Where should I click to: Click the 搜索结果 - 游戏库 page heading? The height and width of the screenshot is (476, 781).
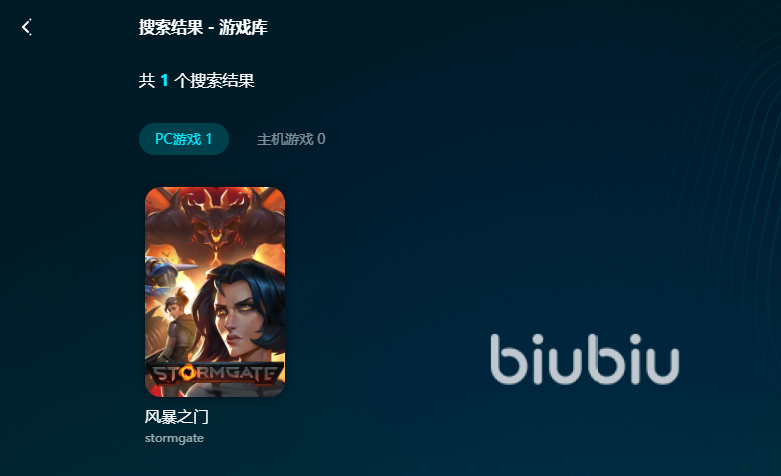[203, 27]
